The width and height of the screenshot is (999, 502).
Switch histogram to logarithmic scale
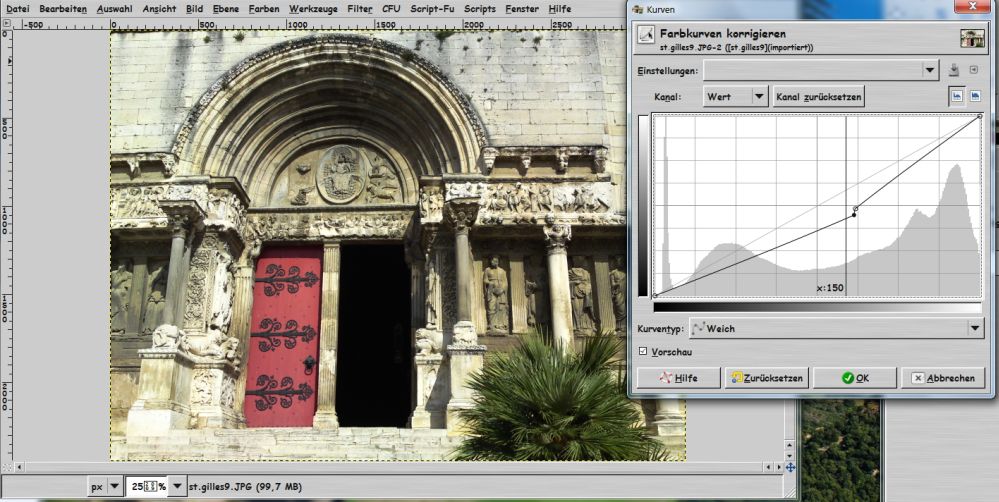point(975,96)
